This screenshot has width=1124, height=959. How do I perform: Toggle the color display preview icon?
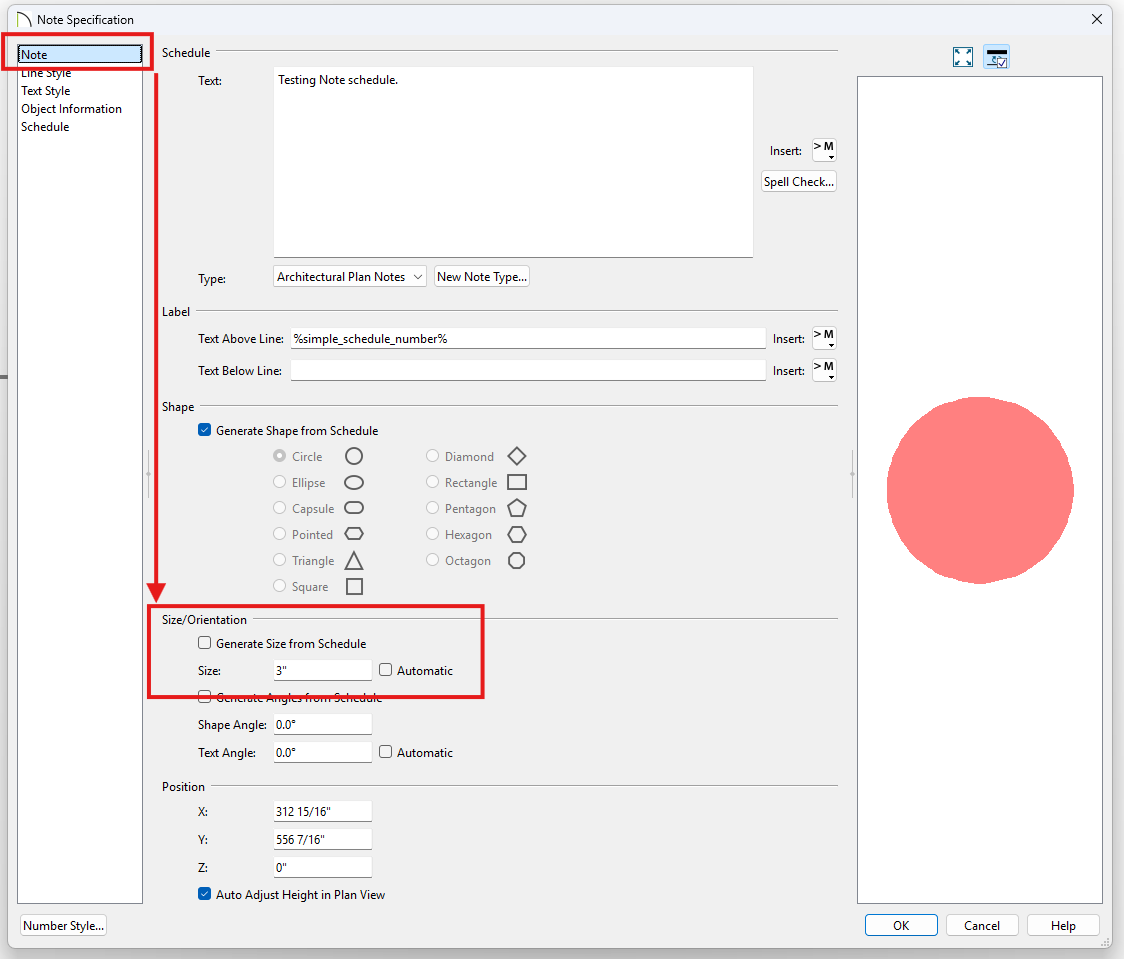[x=996, y=57]
